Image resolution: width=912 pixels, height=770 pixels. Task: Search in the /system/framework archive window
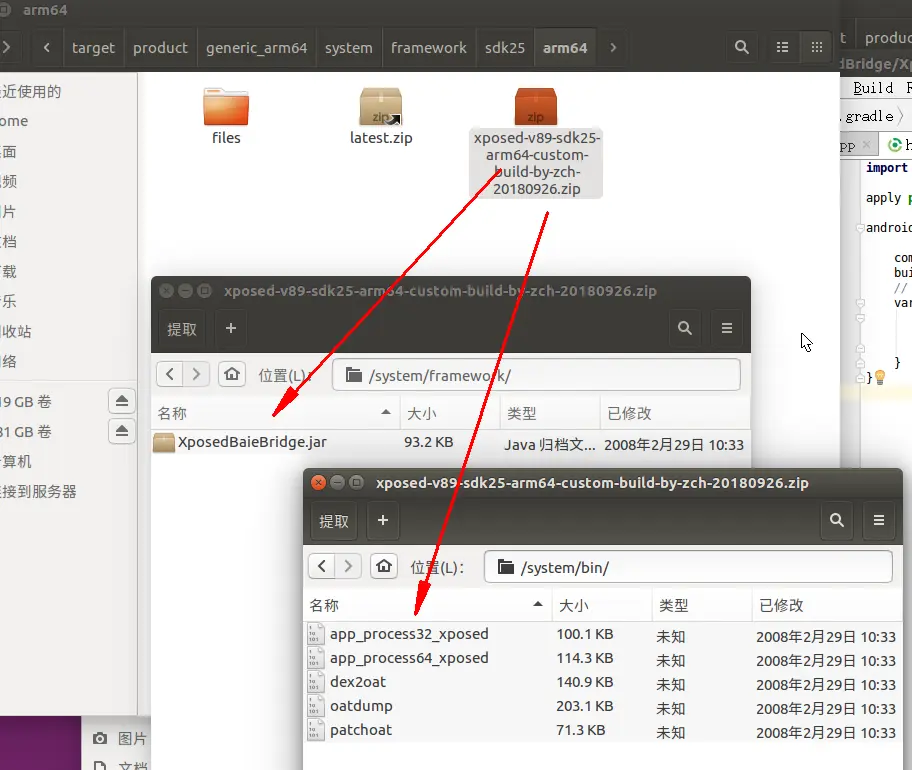tap(685, 329)
